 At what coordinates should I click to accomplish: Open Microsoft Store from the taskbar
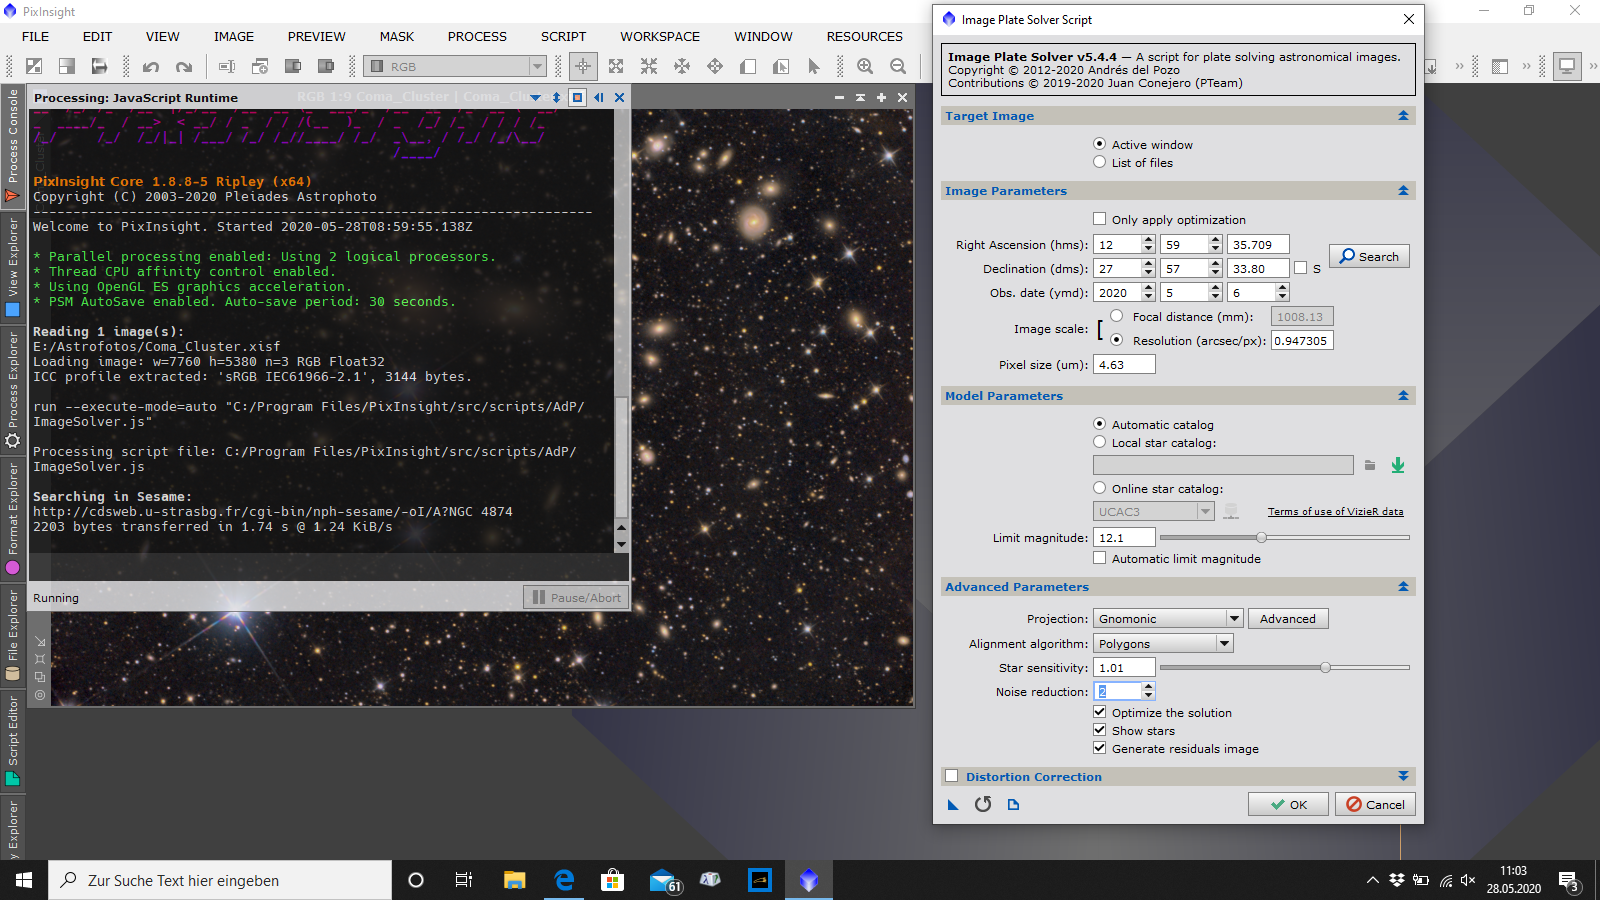tap(612, 880)
